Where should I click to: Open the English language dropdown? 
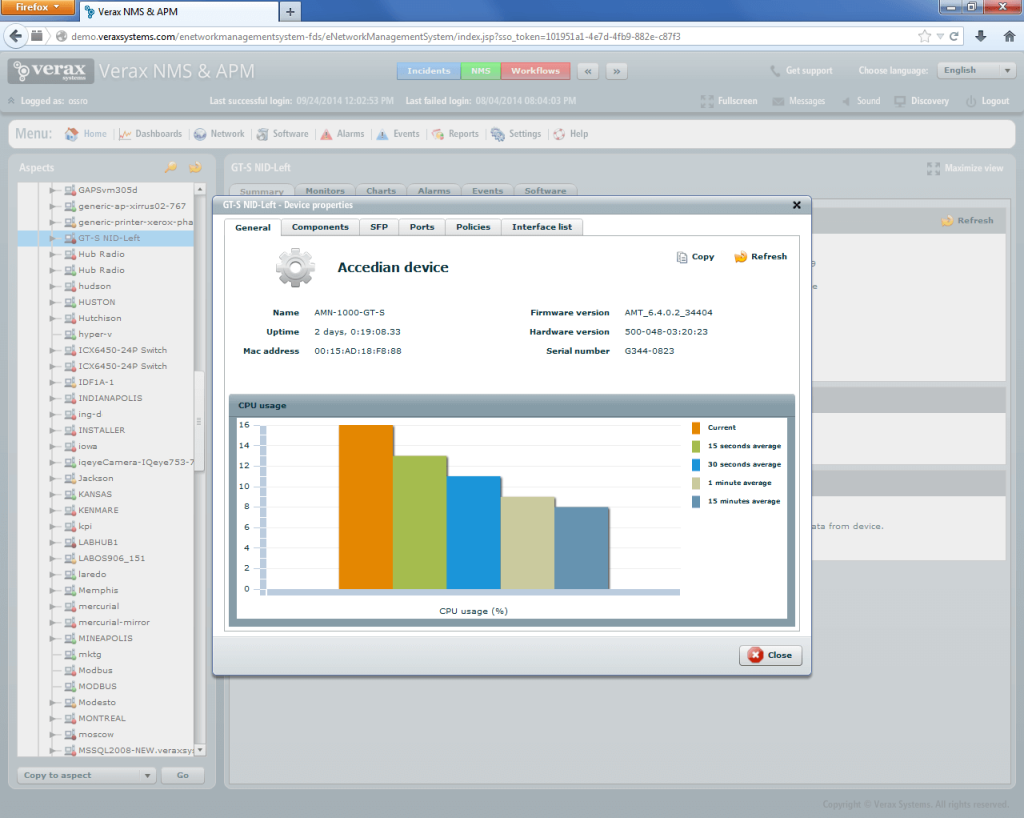tap(976, 70)
